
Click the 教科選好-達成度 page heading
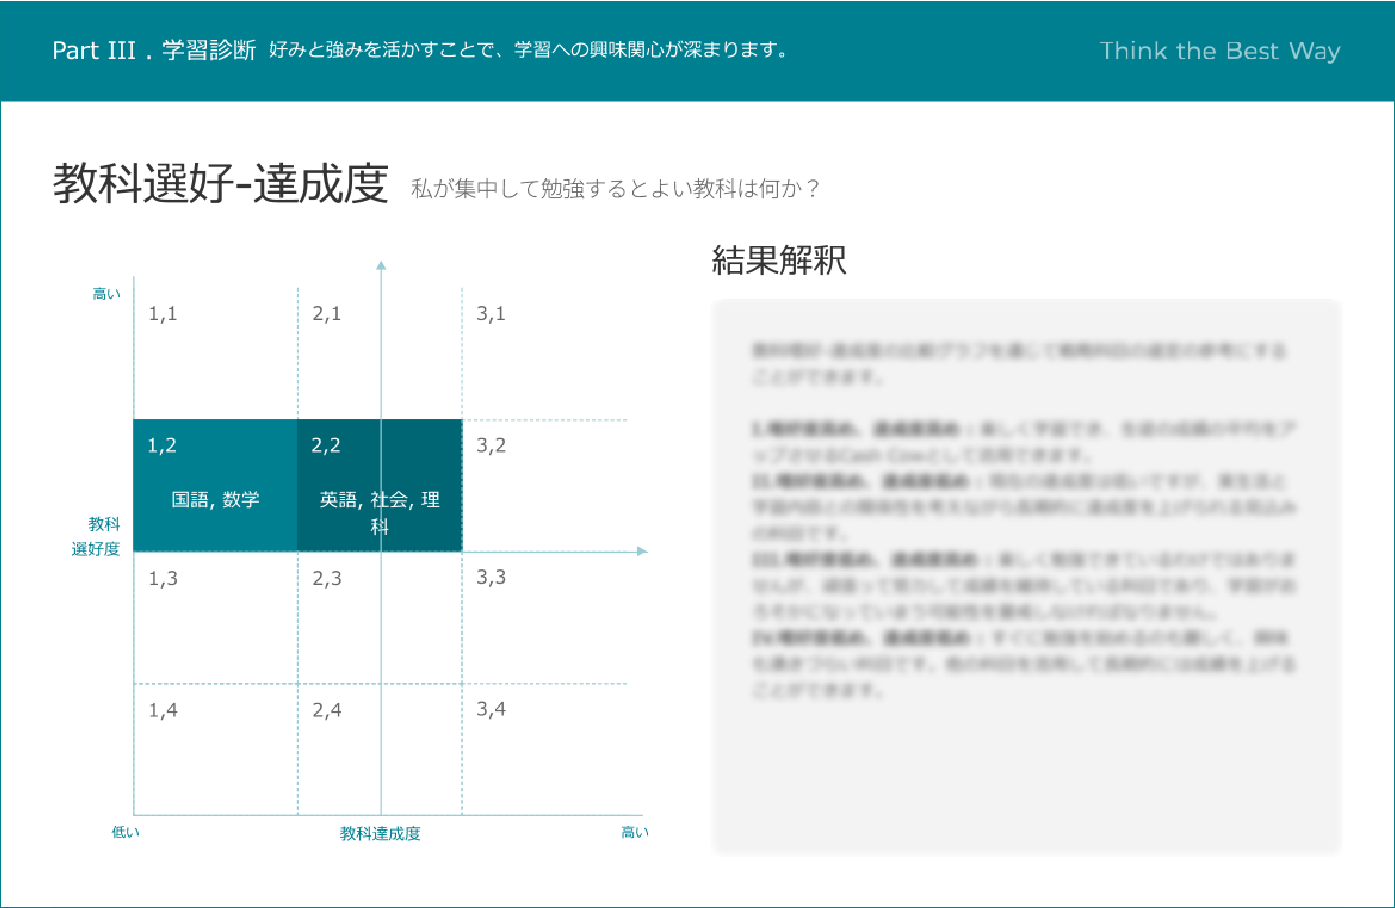220,184
